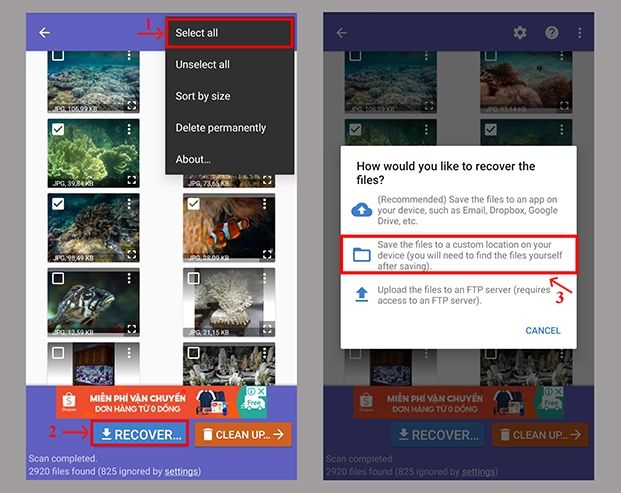
Task: Check the box on the bottom-right coral ornaments photo, left screen
Action: [x=193, y=352]
